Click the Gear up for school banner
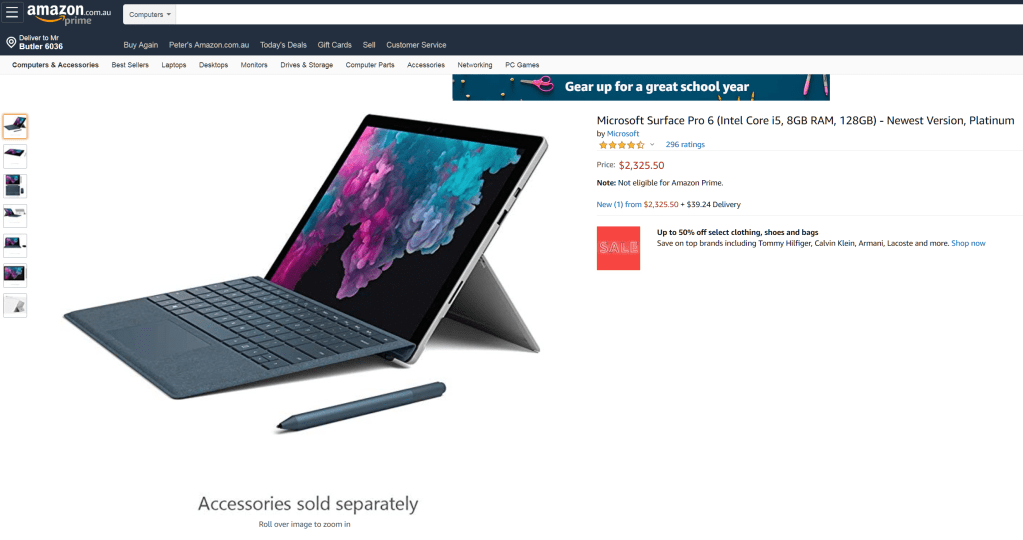The height and width of the screenshot is (540, 1023). pyautogui.click(x=641, y=87)
